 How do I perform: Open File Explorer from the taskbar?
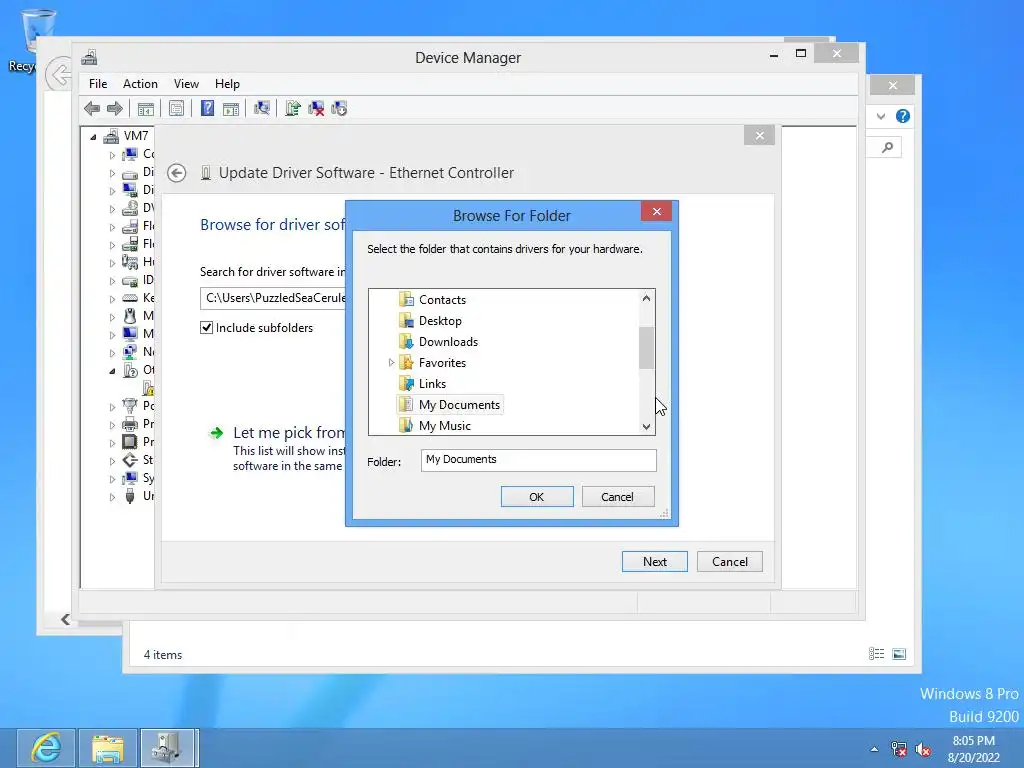click(x=108, y=748)
